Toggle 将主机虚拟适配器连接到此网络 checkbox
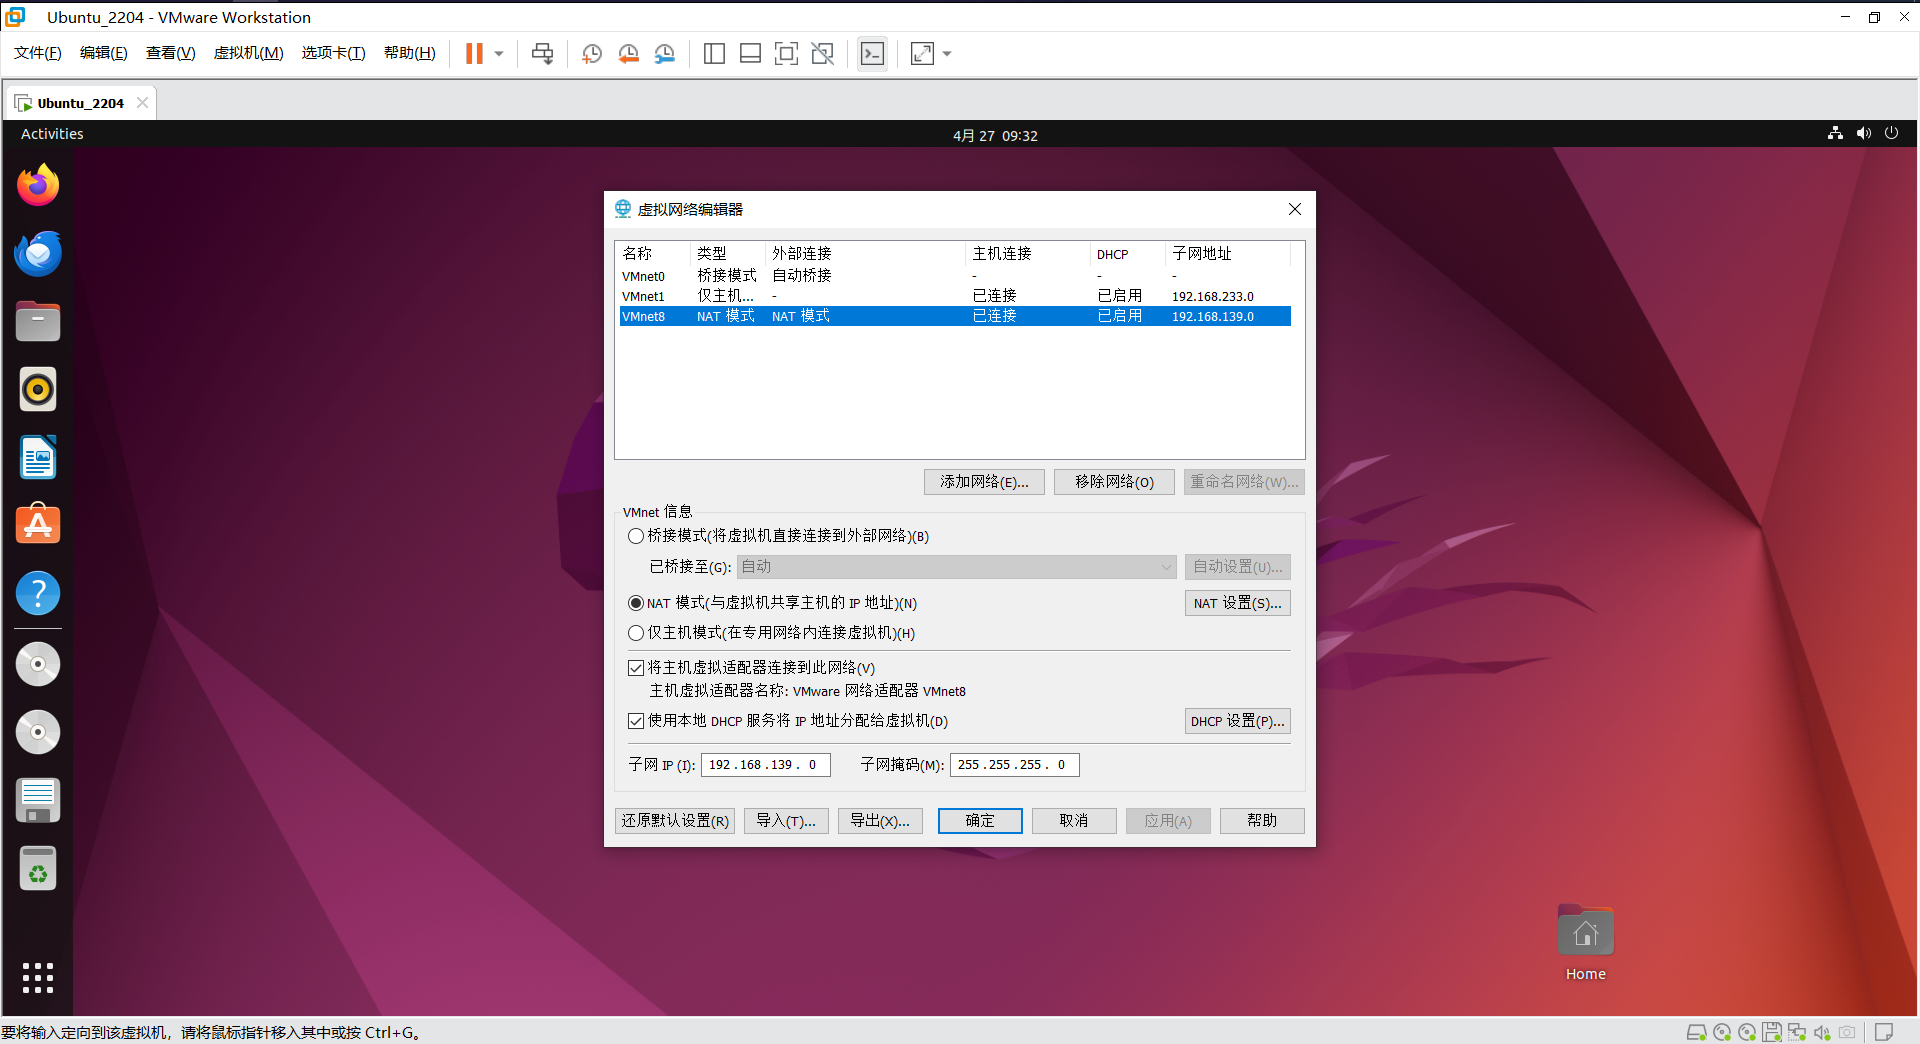This screenshot has height=1044, width=1920. [636, 668]
